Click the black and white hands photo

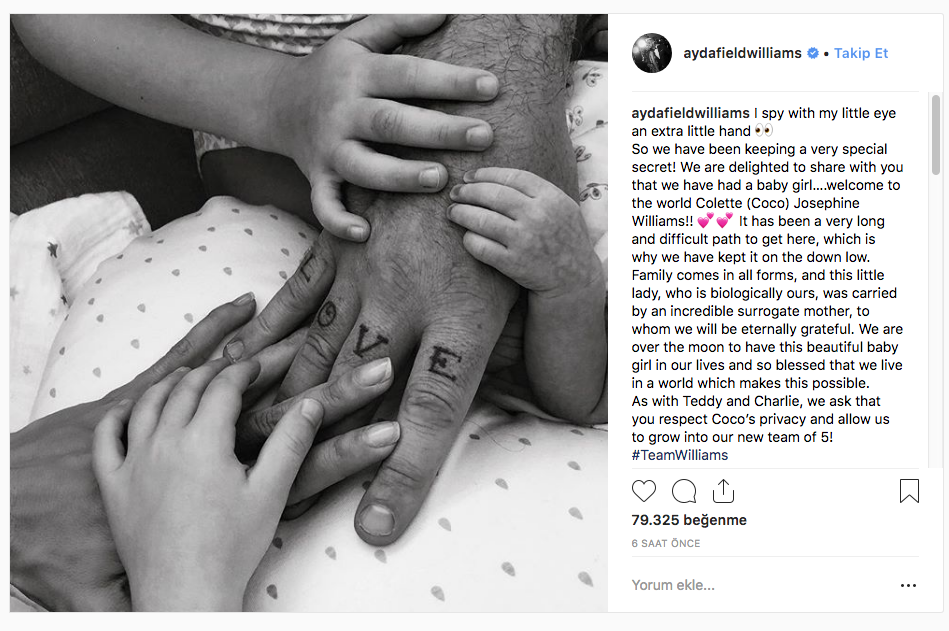309,313
